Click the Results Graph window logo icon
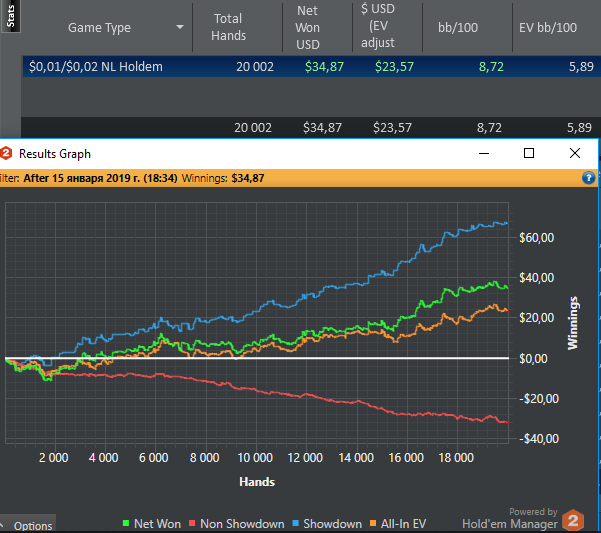This screenshot has height=533, width=601. tap(5, 153)
